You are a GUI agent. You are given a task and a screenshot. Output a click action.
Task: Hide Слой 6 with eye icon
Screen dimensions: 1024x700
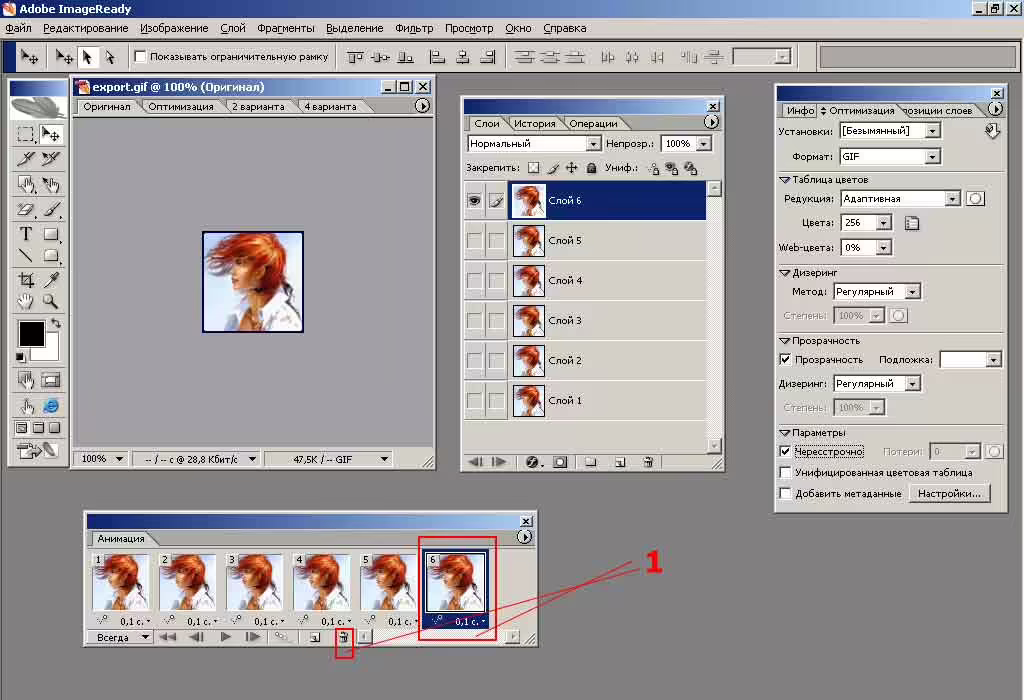coord(475,200)
